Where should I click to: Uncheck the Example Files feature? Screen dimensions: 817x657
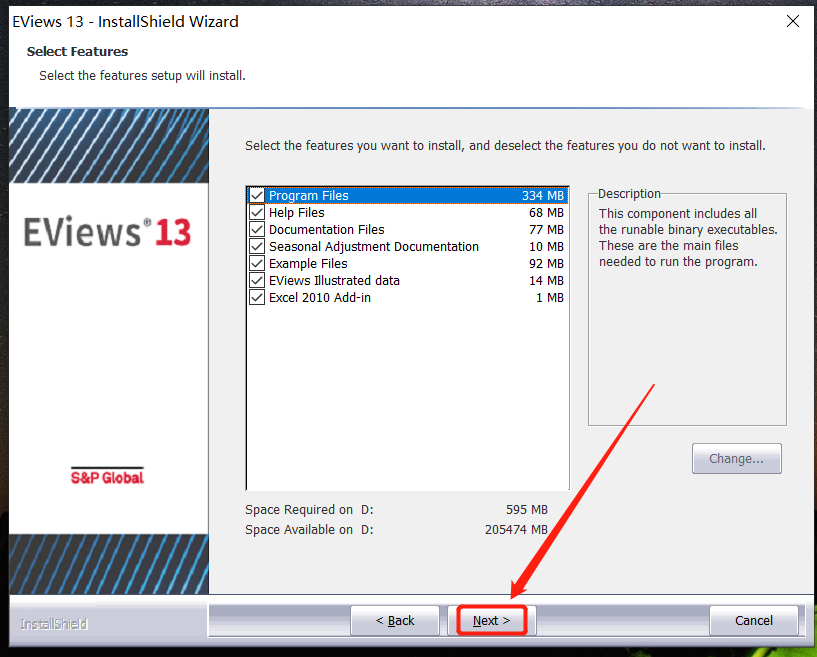point(257,263)
